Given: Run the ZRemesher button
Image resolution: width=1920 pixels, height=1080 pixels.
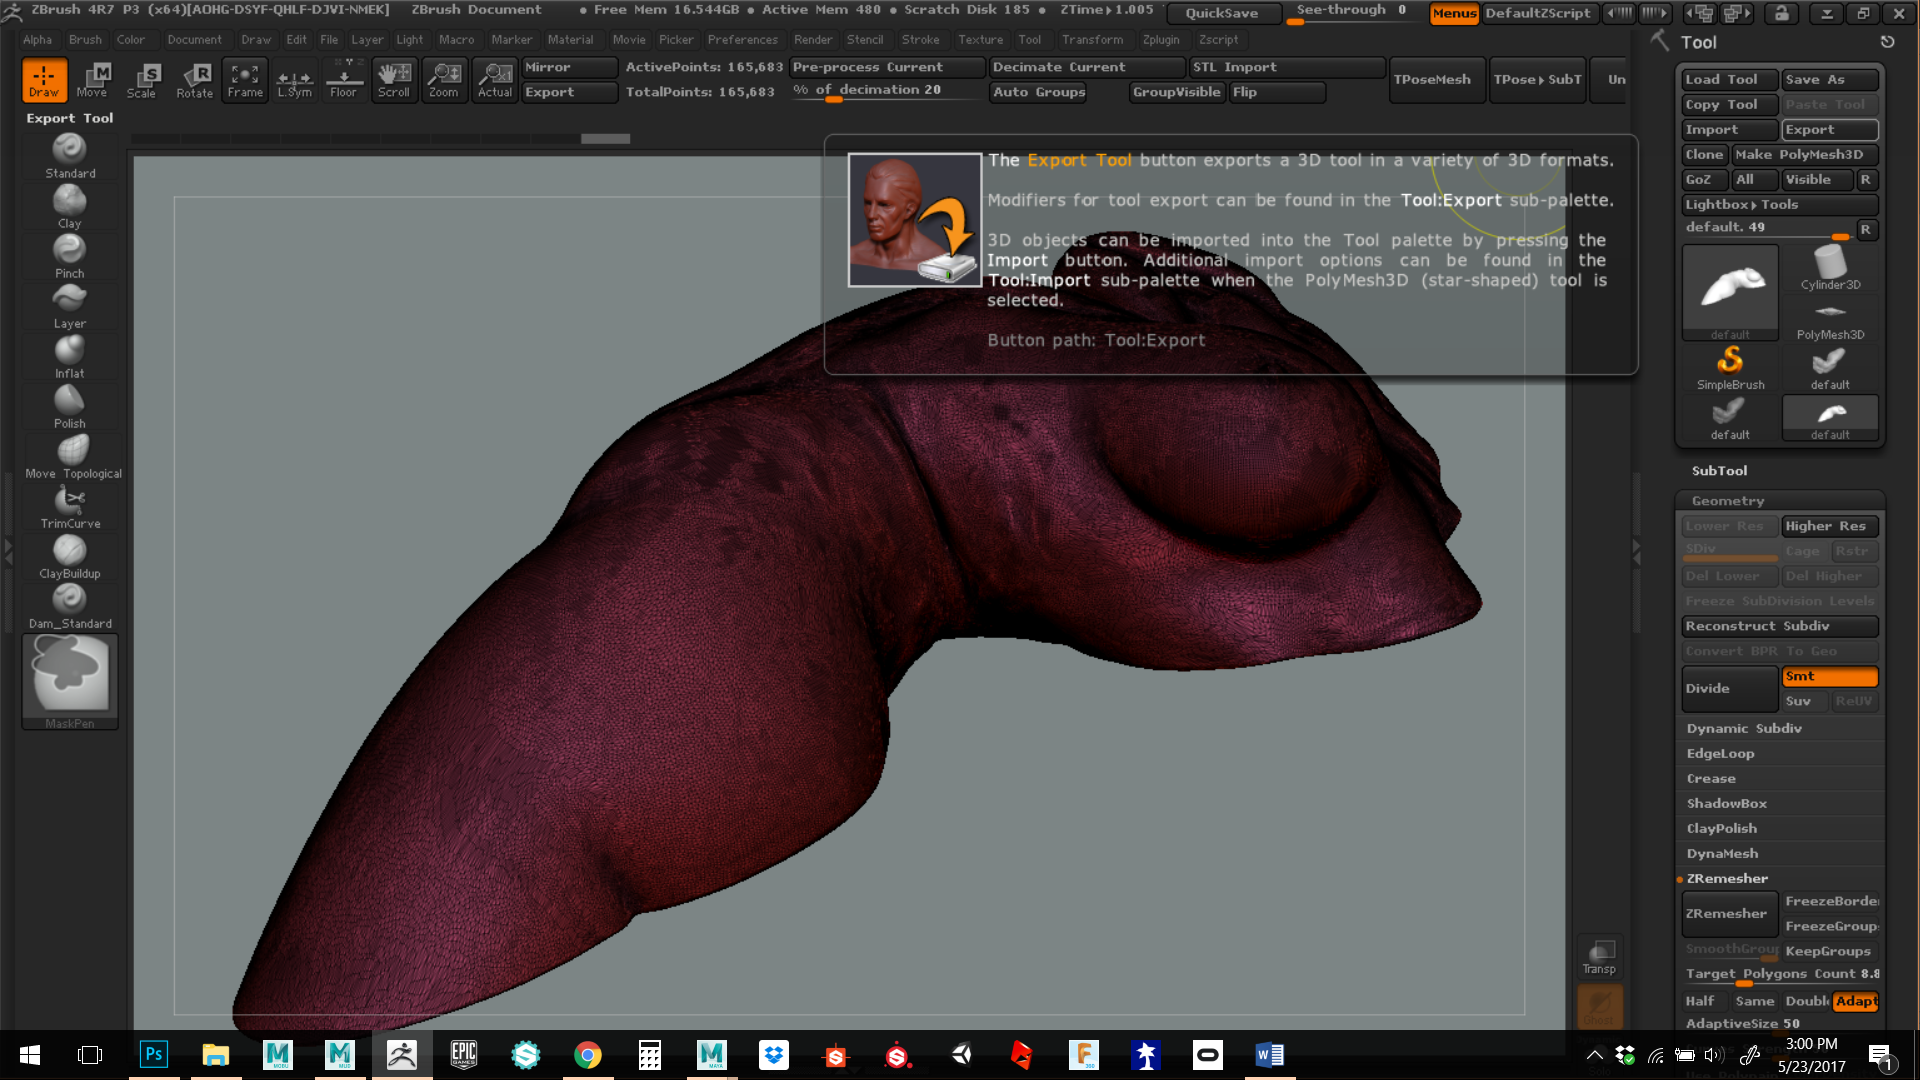Looking at the screenshot, I should tap(1730, 914).
